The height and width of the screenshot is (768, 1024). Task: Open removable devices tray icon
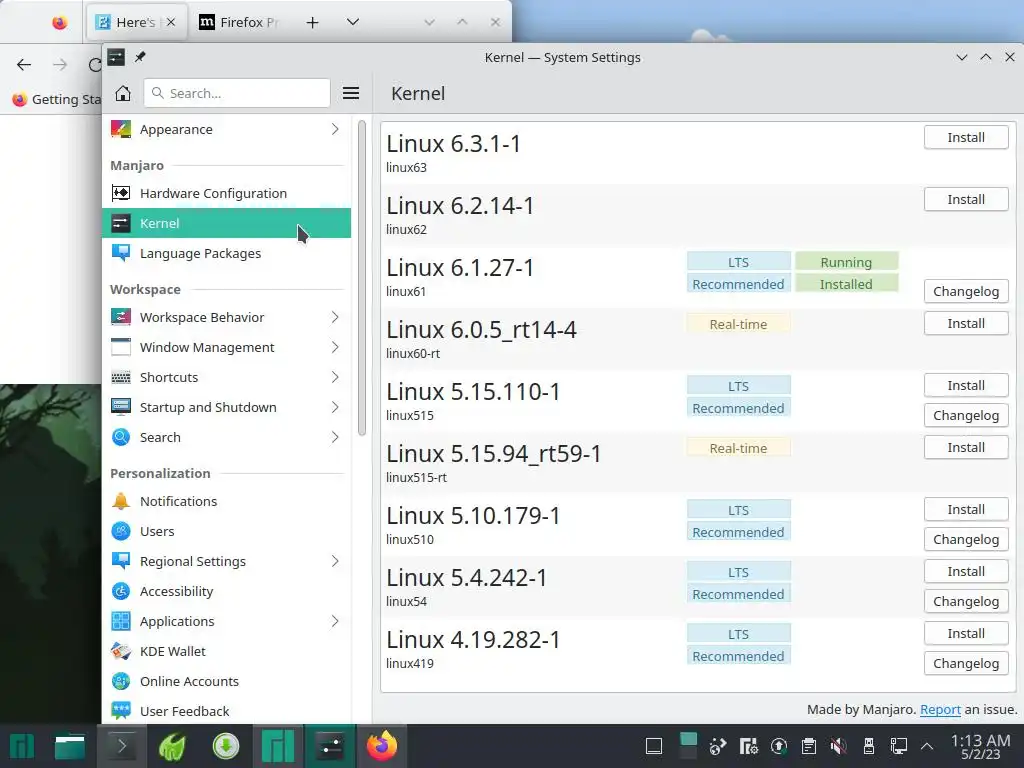pos(869,746)
